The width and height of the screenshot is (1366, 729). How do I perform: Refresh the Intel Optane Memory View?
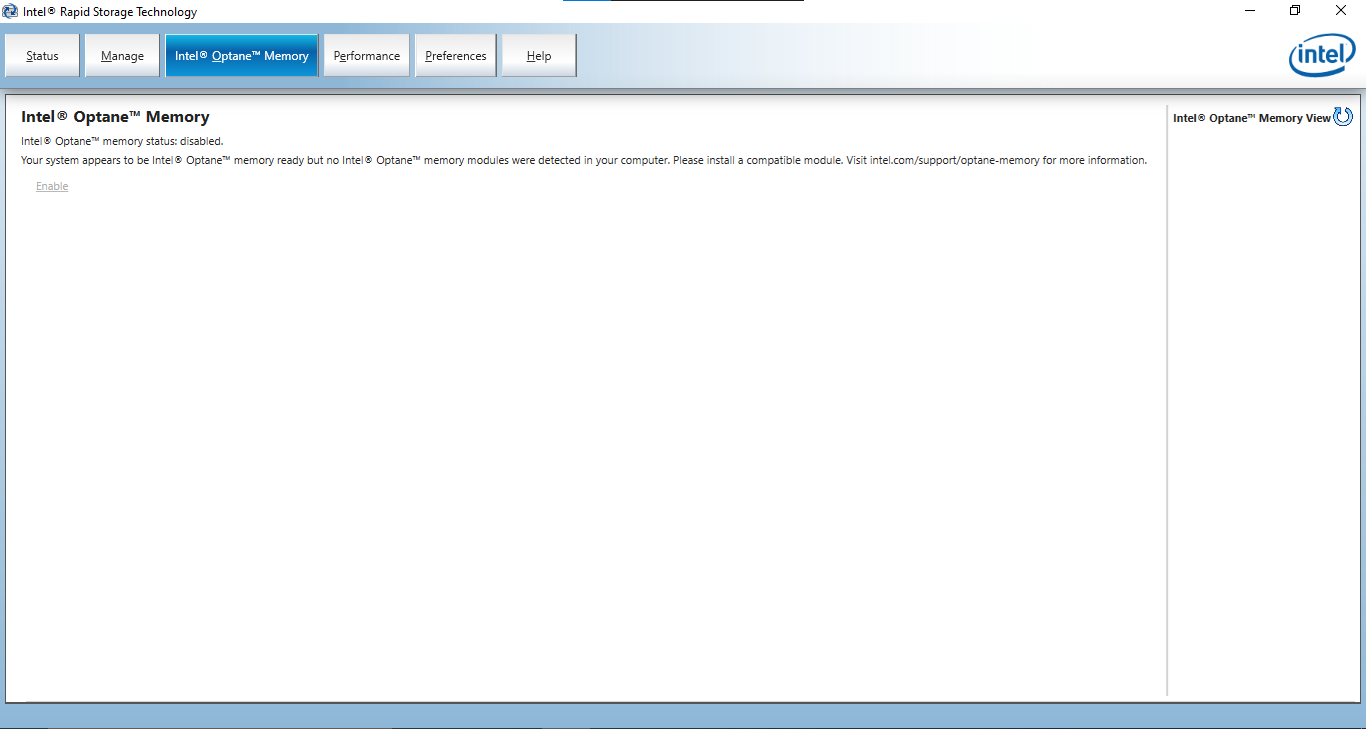1343,117
